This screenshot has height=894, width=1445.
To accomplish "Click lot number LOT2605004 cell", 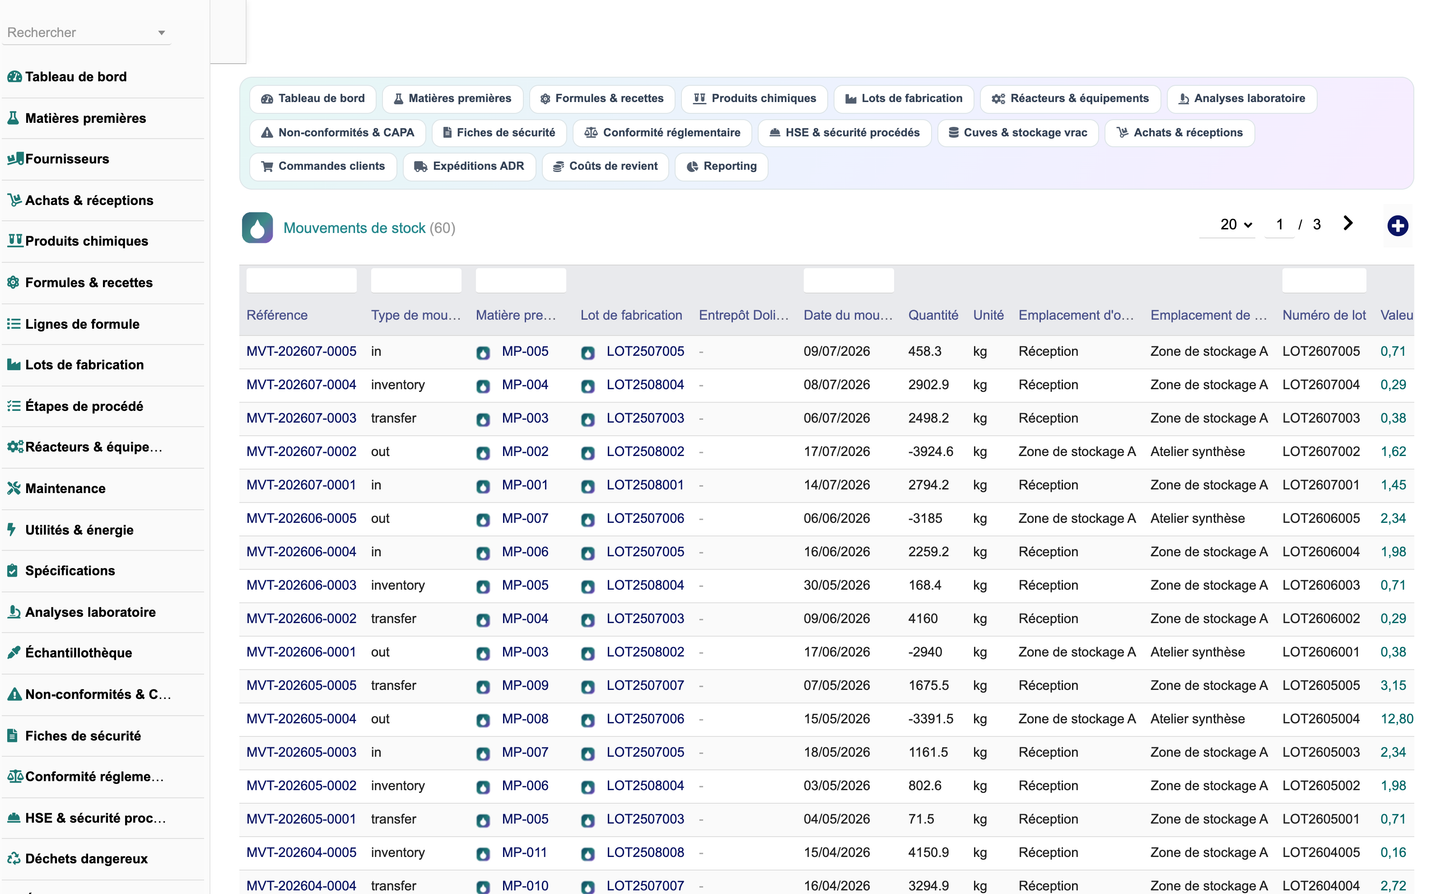I will pyautogui.click(x=1321, y=719).
